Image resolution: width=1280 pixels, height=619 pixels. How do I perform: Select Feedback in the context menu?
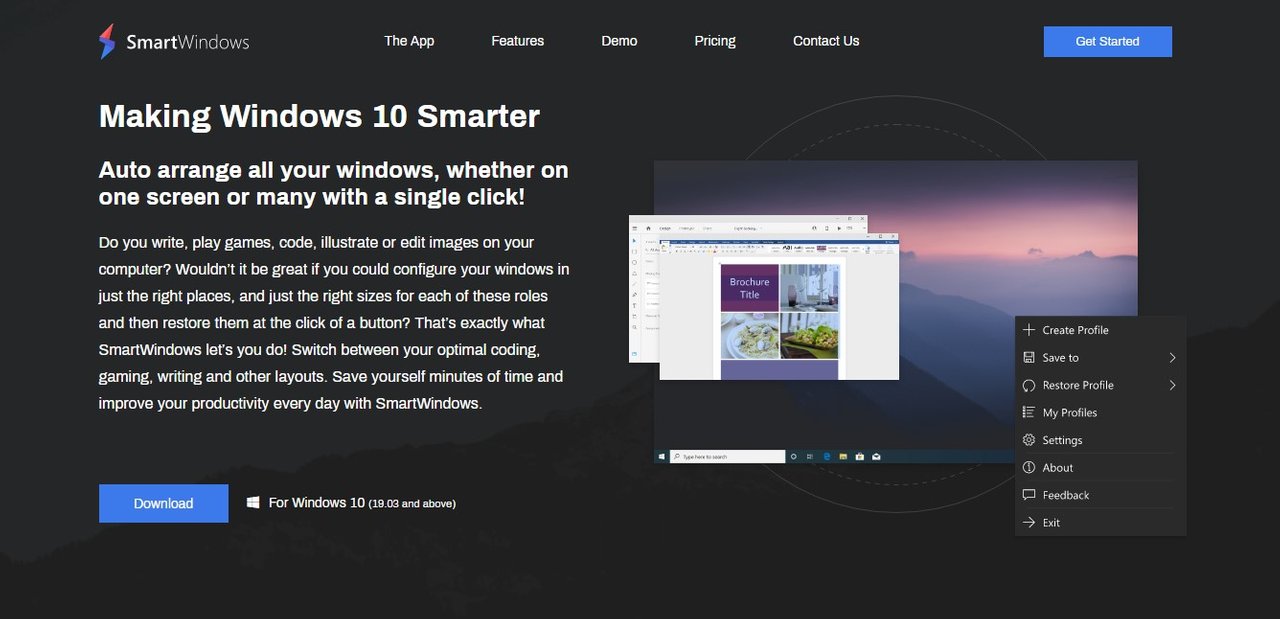click(1100, 495)
